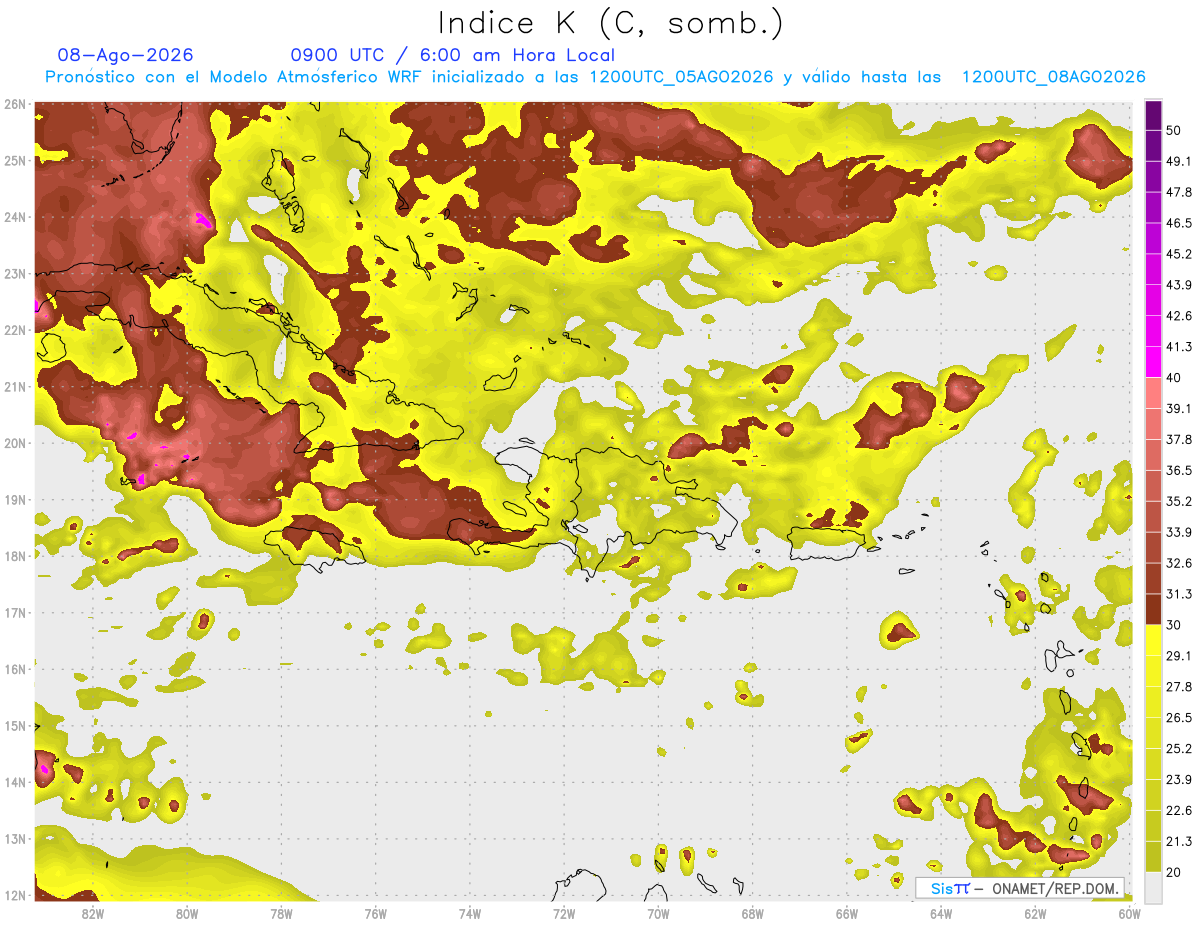Click the color scale value '26.5'

coord(1179,718)
